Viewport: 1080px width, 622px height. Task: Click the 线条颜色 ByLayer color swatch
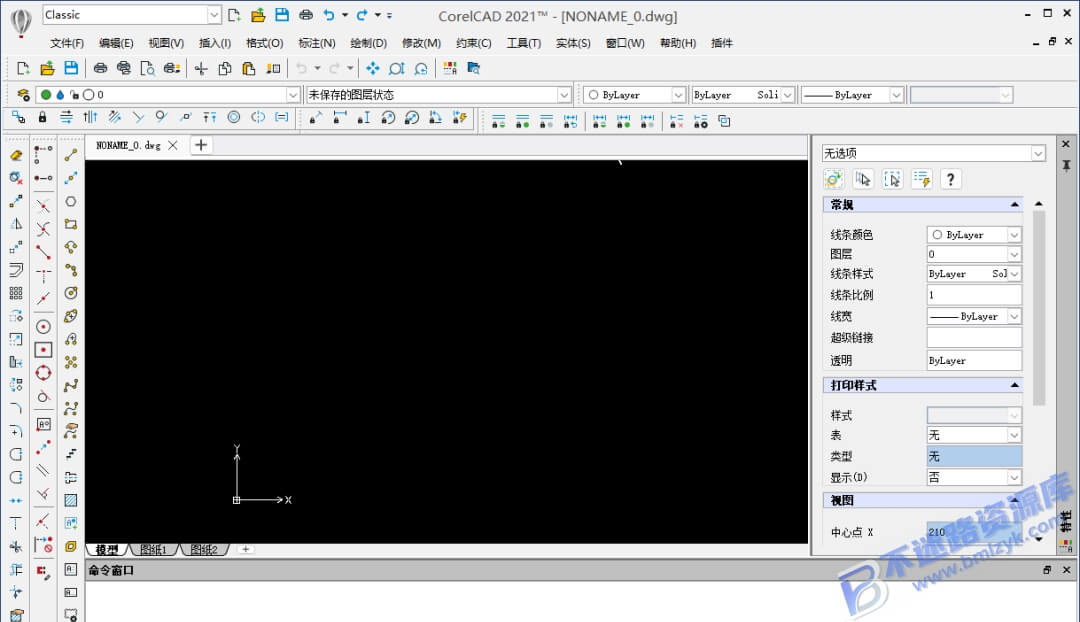pos(937,235)
